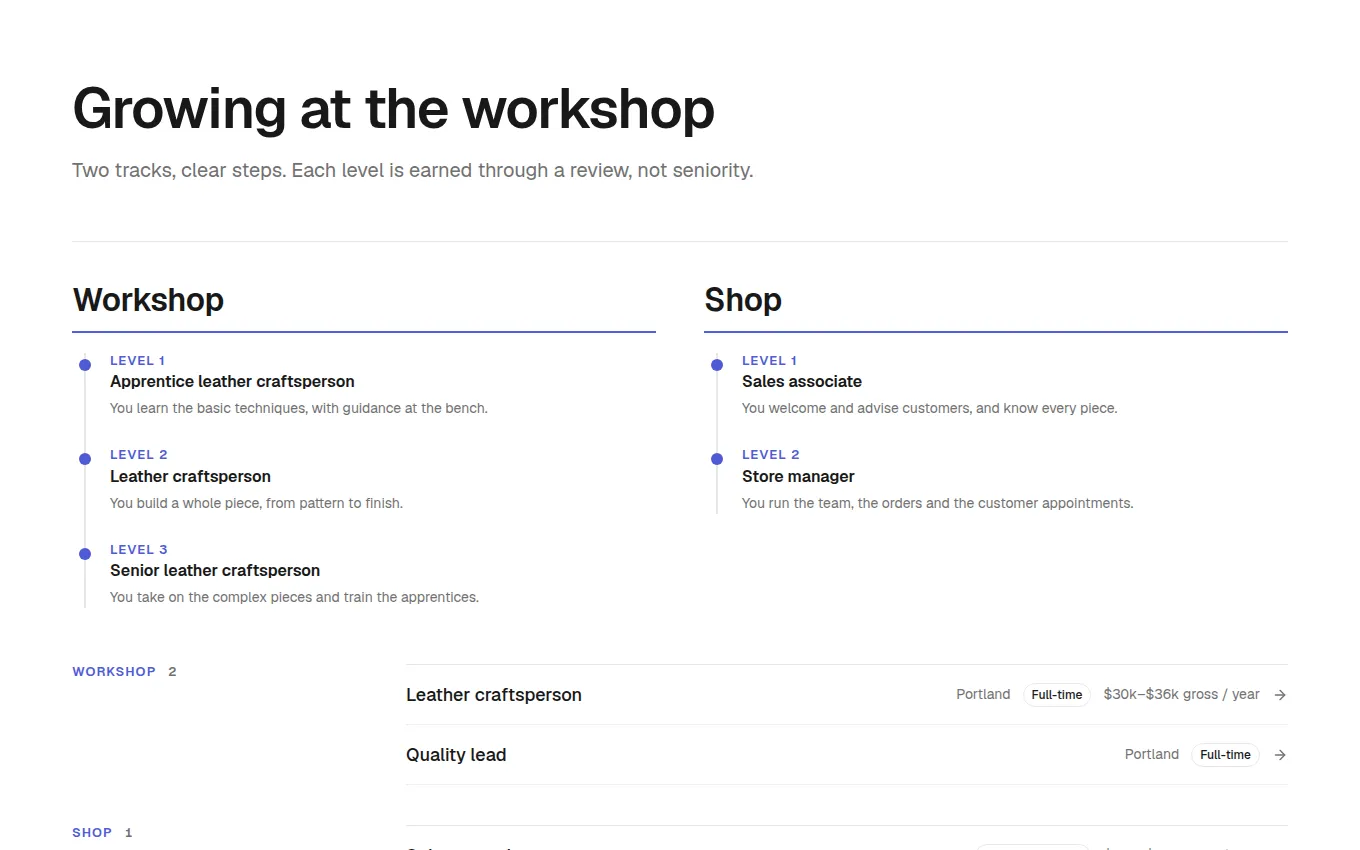Click the Shop track heading

click(743, 300)
